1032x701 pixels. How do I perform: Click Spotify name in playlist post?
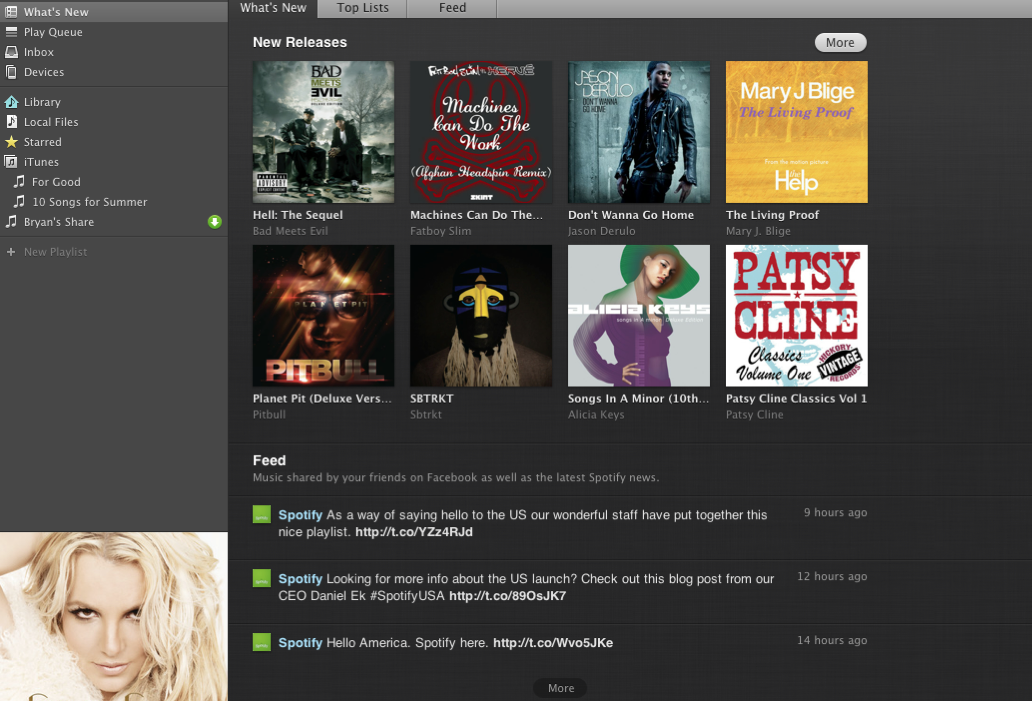pyautogui.click(x=300, y=515)
